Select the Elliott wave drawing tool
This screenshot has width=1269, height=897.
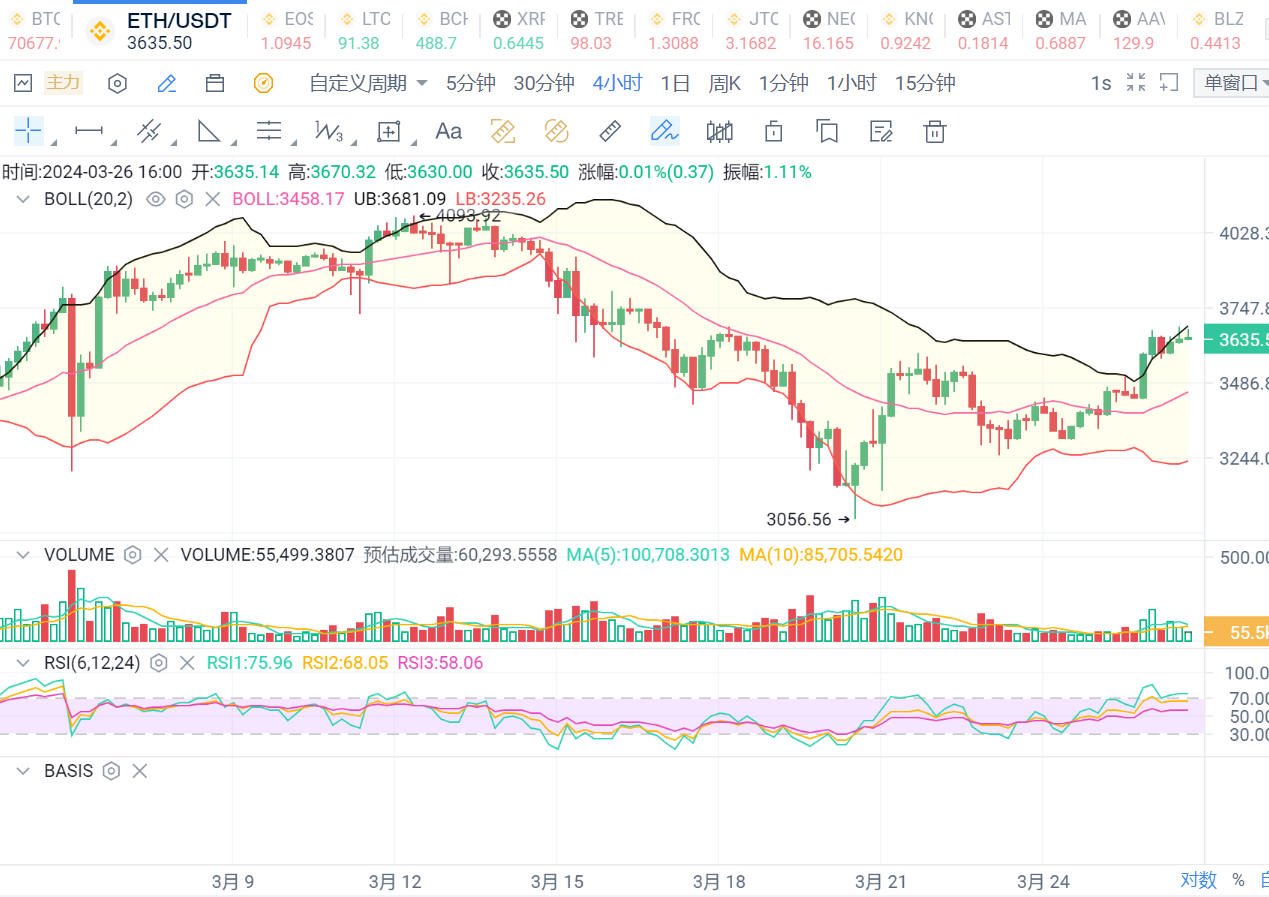328,131
